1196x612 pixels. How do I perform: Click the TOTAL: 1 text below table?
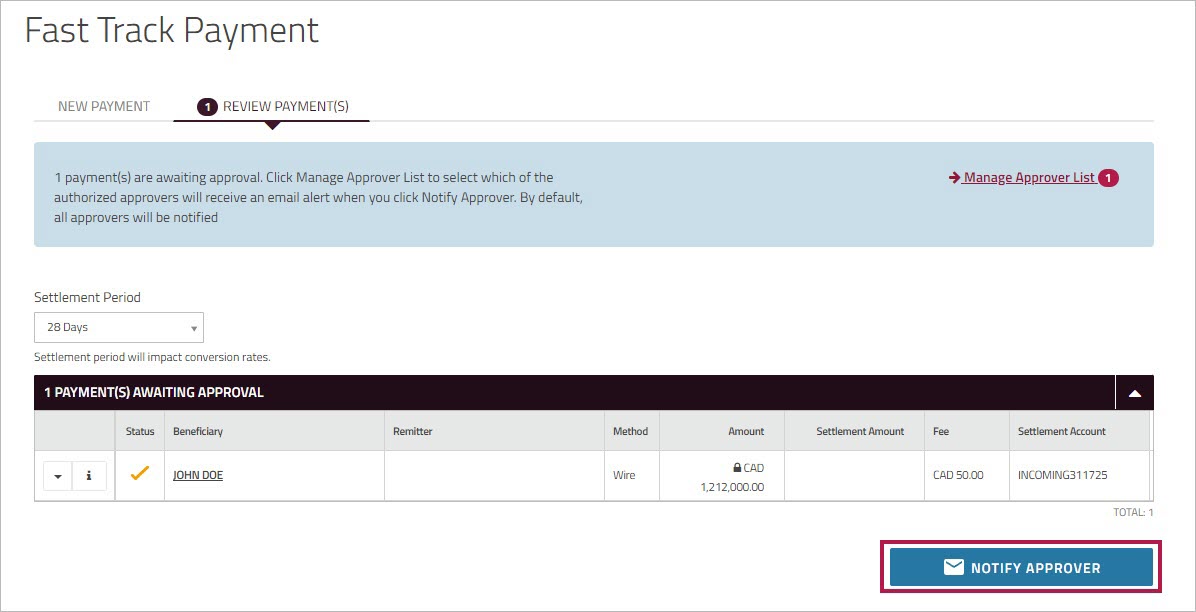coord(1133,513)
